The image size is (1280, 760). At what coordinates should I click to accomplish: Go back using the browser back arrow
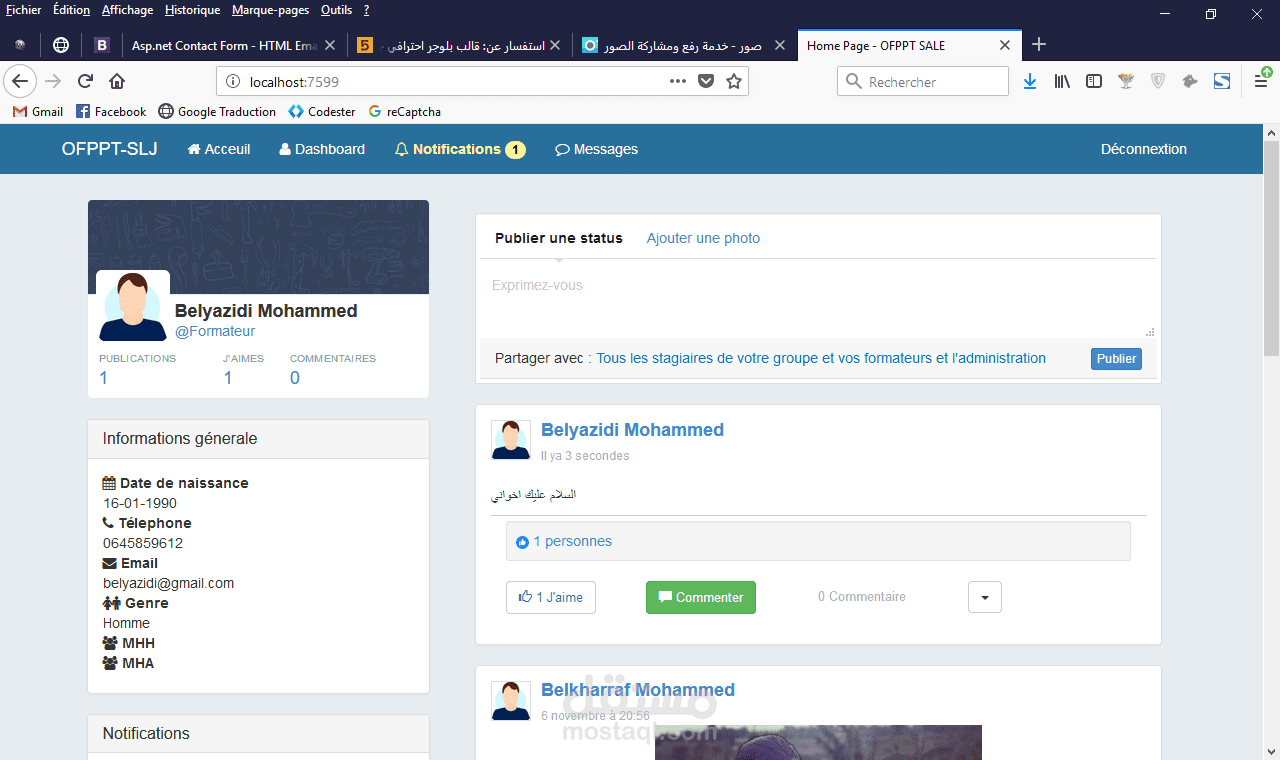(x=21, y=81)
